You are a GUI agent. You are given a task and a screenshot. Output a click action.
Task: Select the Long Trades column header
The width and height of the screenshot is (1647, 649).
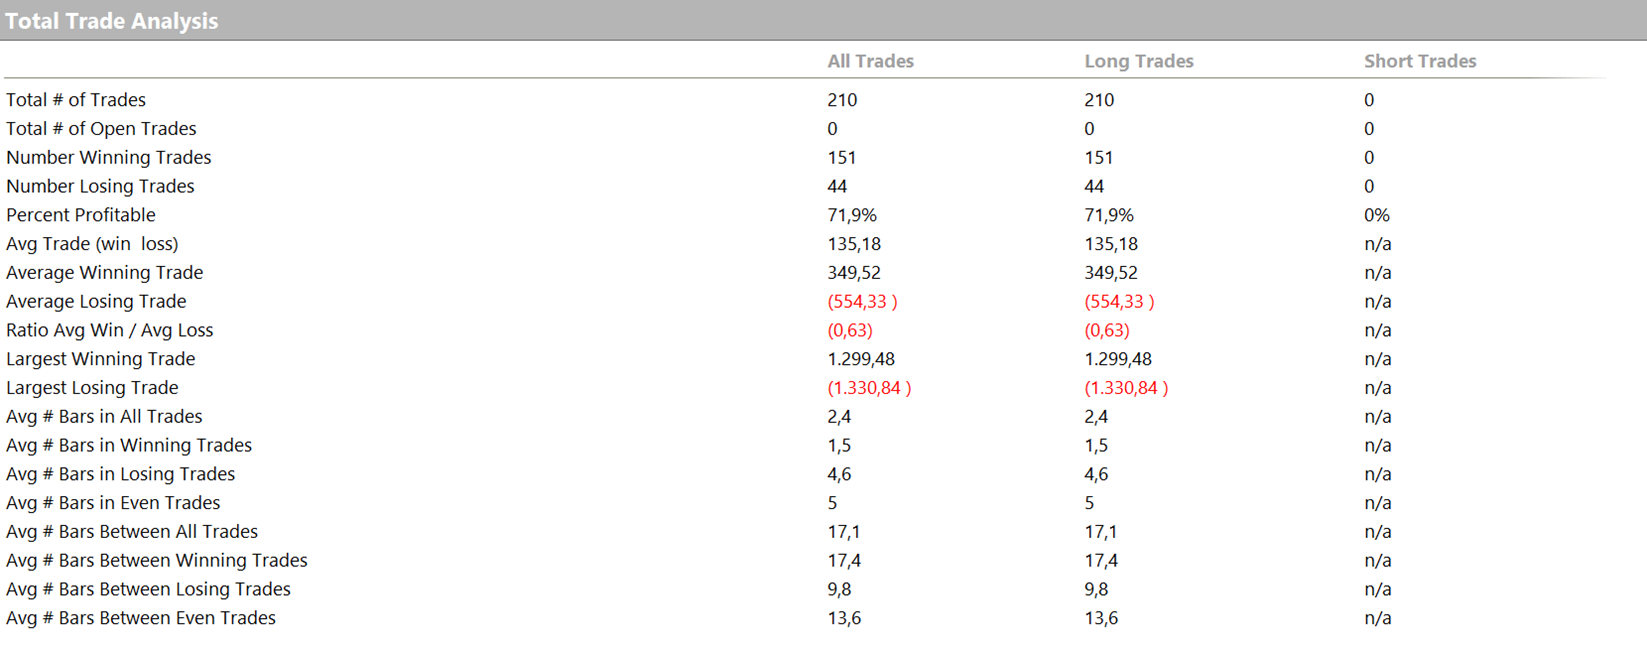1138,61
